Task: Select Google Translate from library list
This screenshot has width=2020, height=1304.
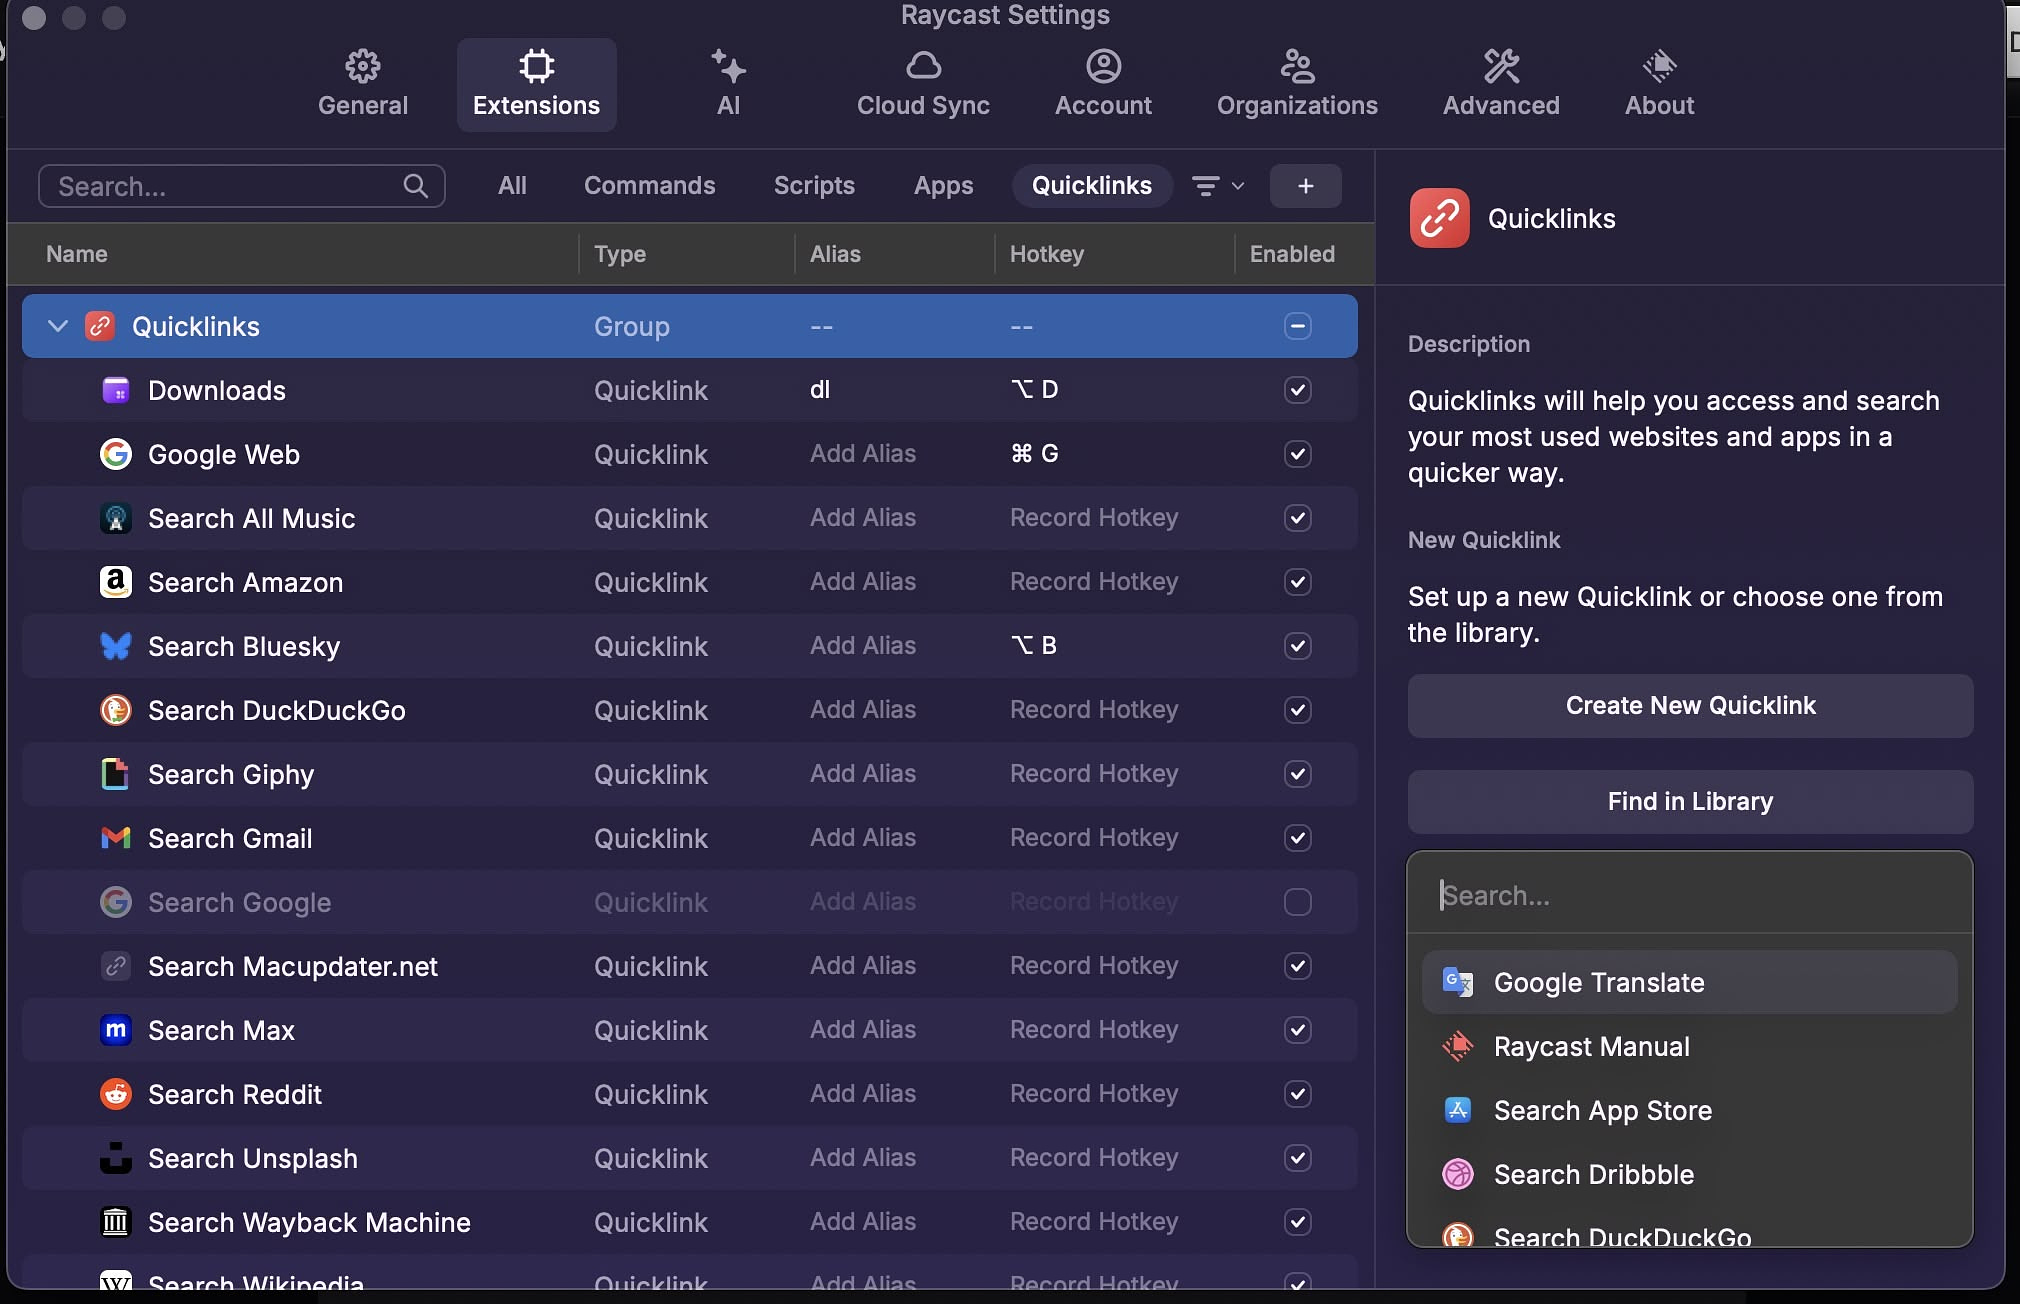Action: click(1689, 982)
